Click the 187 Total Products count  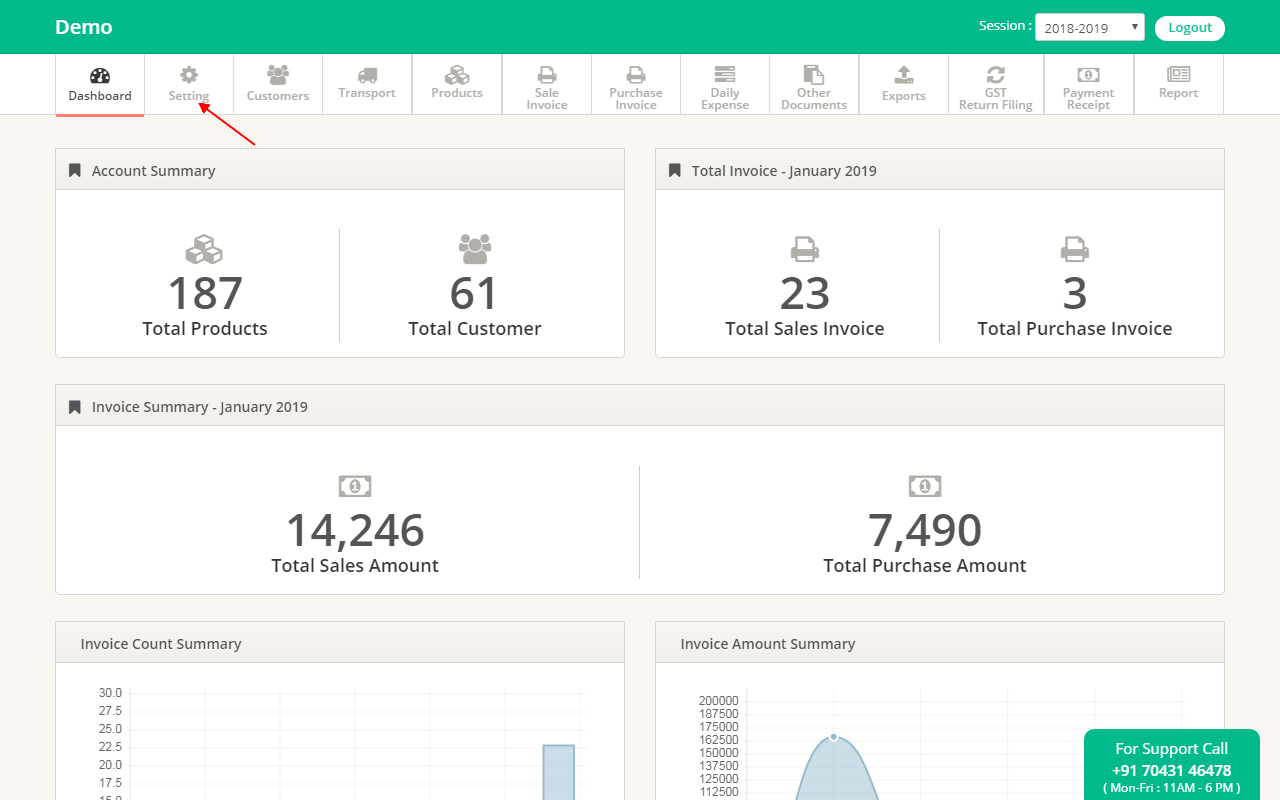pyautogui.click(x=205, y=294)
